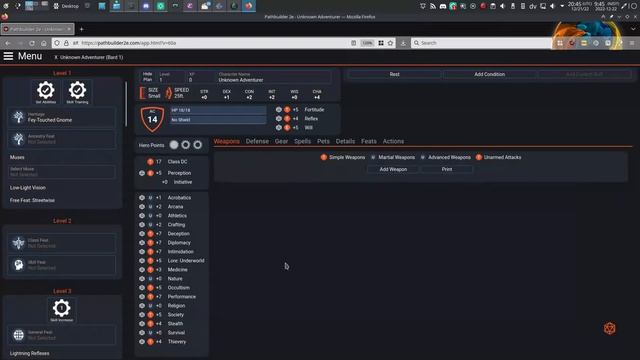The width and height of the screenshot is (640, 360).
Task: Click the Free Feat: Streetwise entry
Action: 32,200
